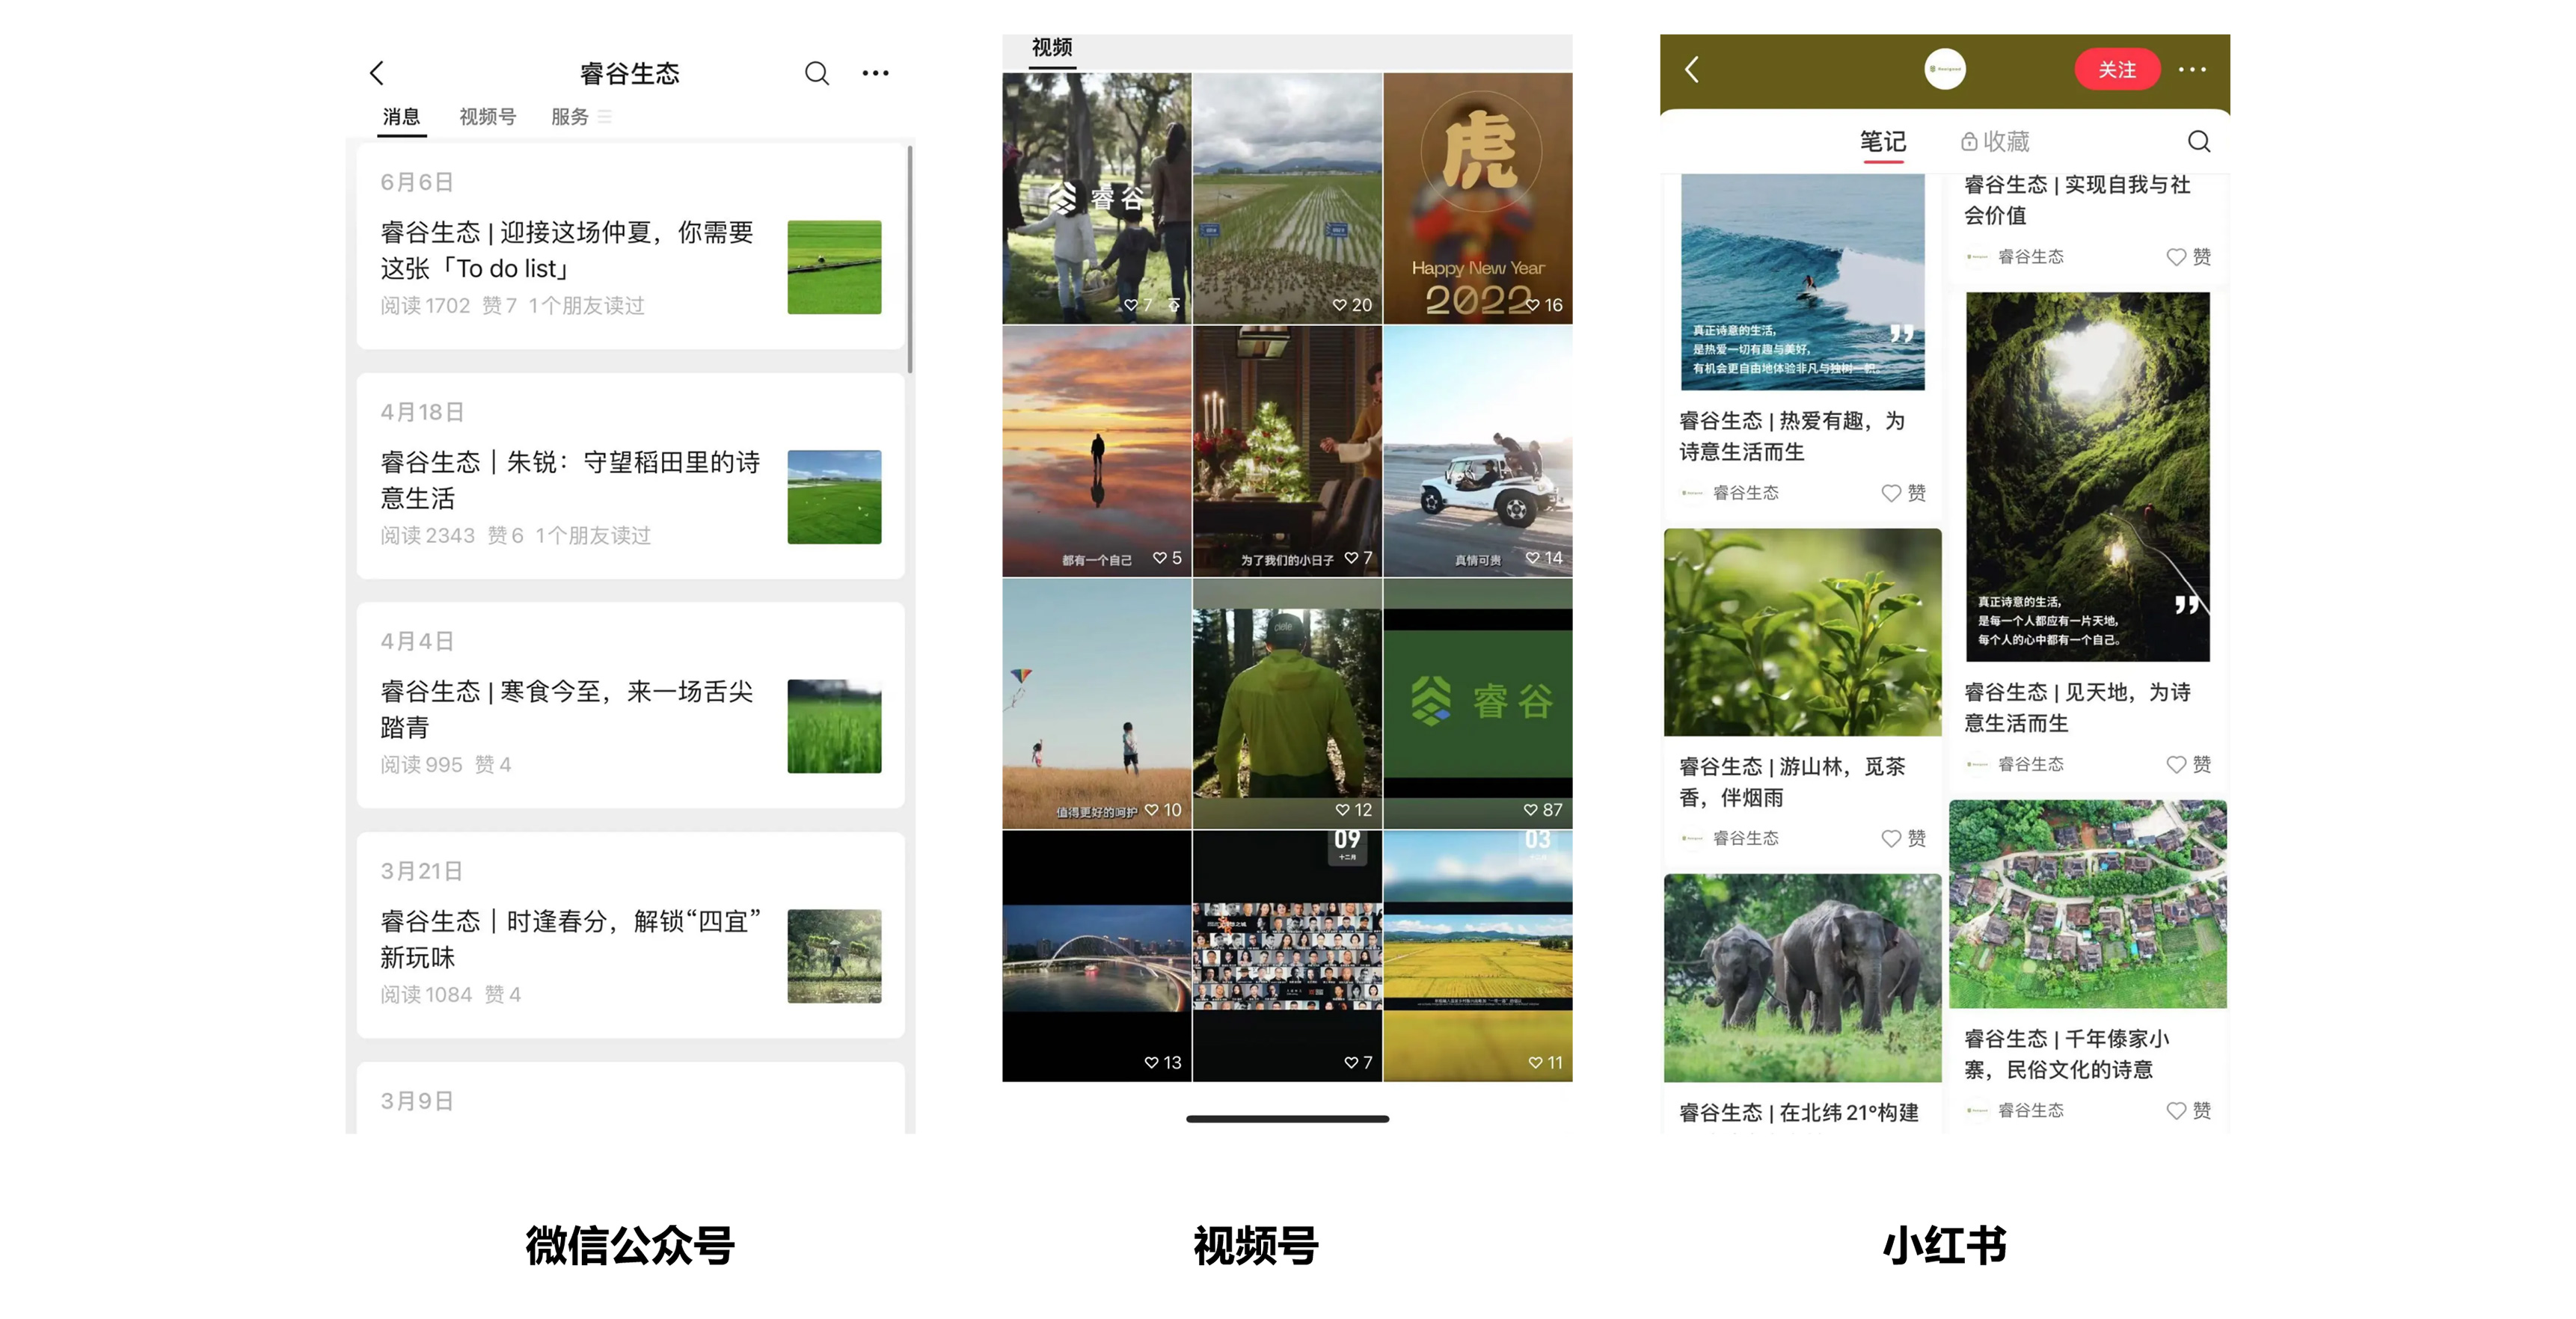Open the April 18 article's green field thumbnail
2576x1319 pixels.
pyautogui.click(x=834, y=497)
